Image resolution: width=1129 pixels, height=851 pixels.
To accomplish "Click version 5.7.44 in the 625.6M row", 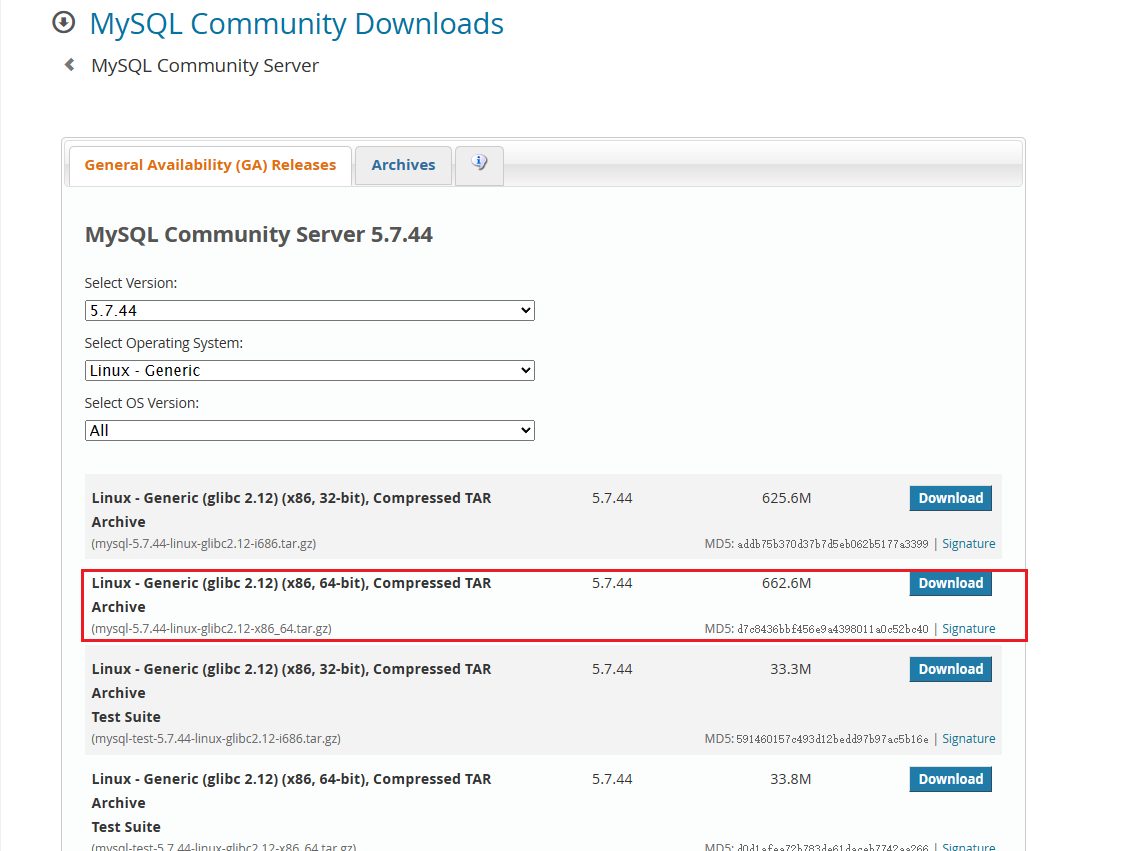I will click(612, 498).
